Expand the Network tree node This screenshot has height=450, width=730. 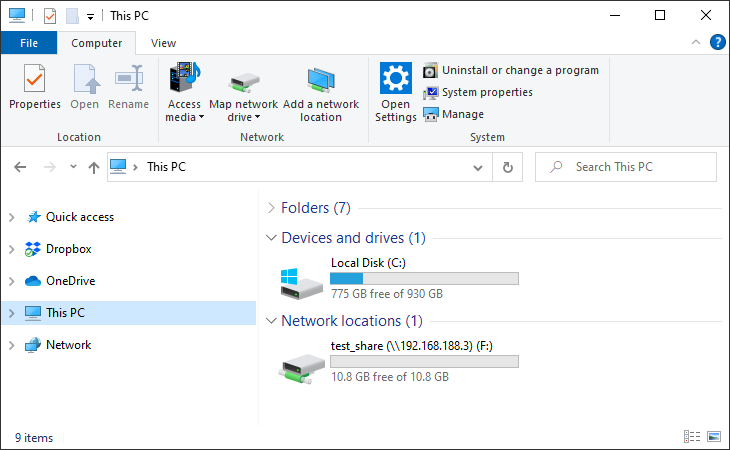pyautogui.click(x=12, y=345)
